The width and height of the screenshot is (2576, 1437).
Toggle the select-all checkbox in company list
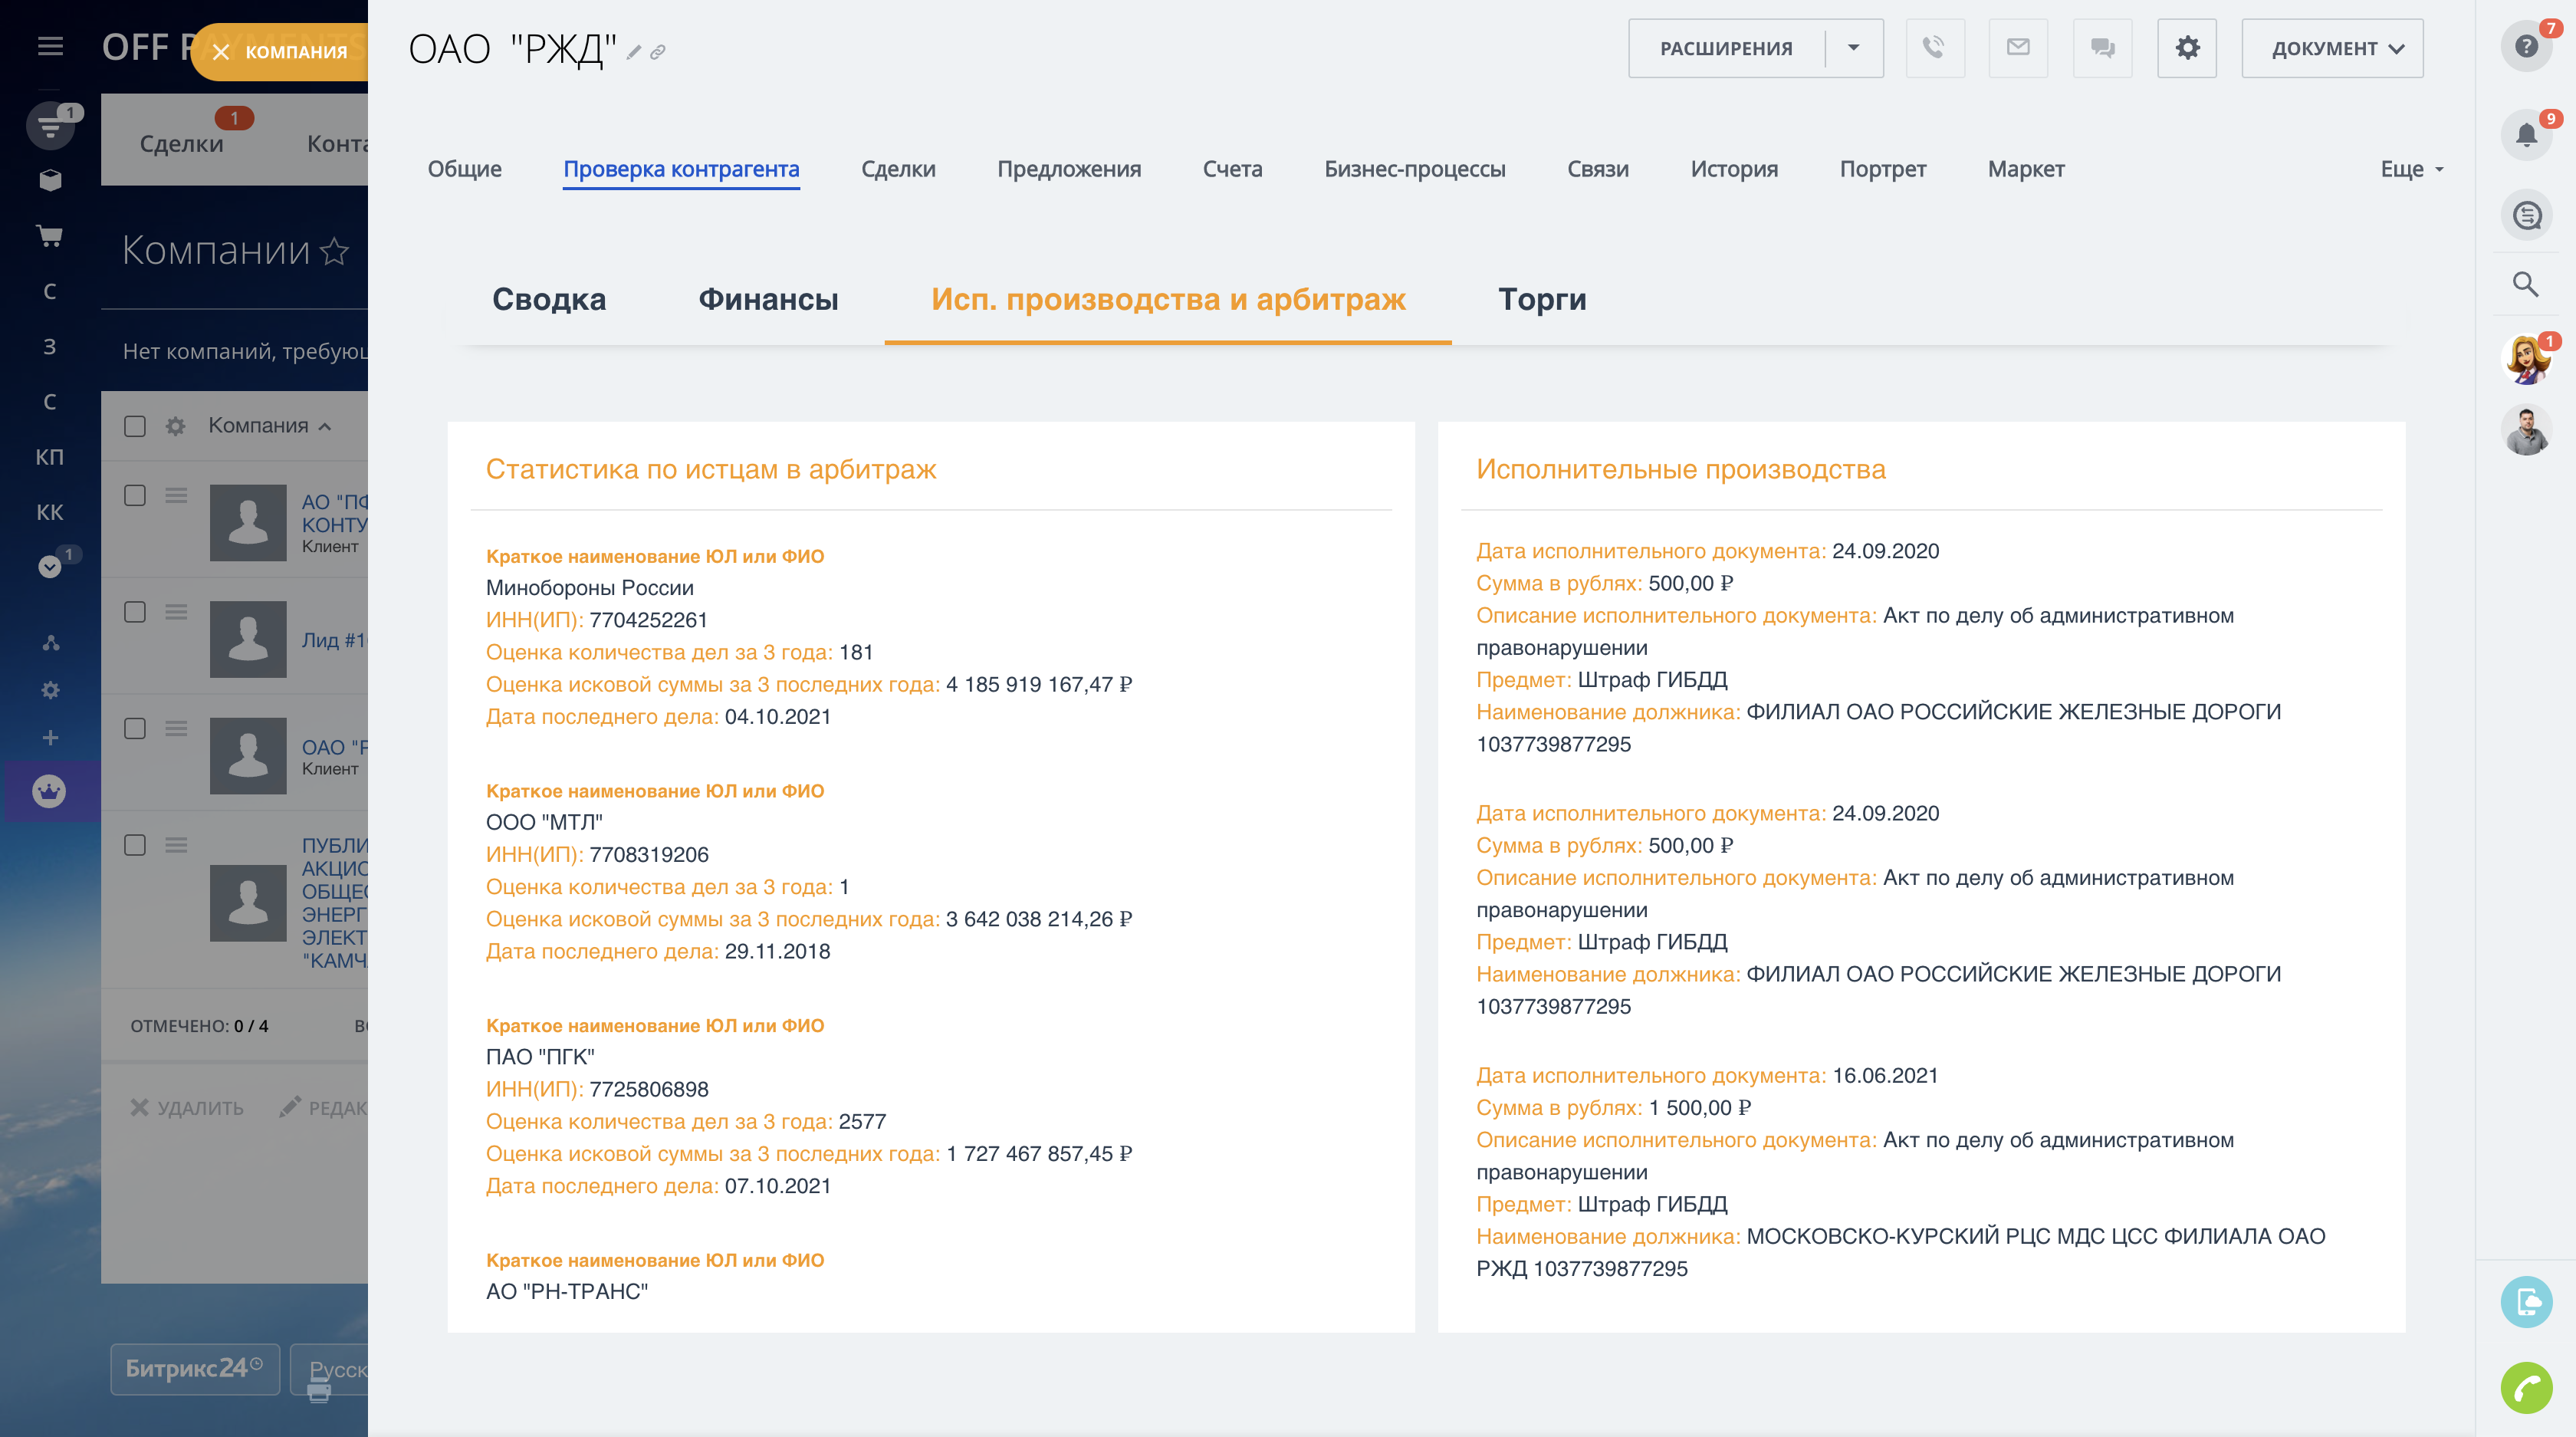tap(135, 426)
